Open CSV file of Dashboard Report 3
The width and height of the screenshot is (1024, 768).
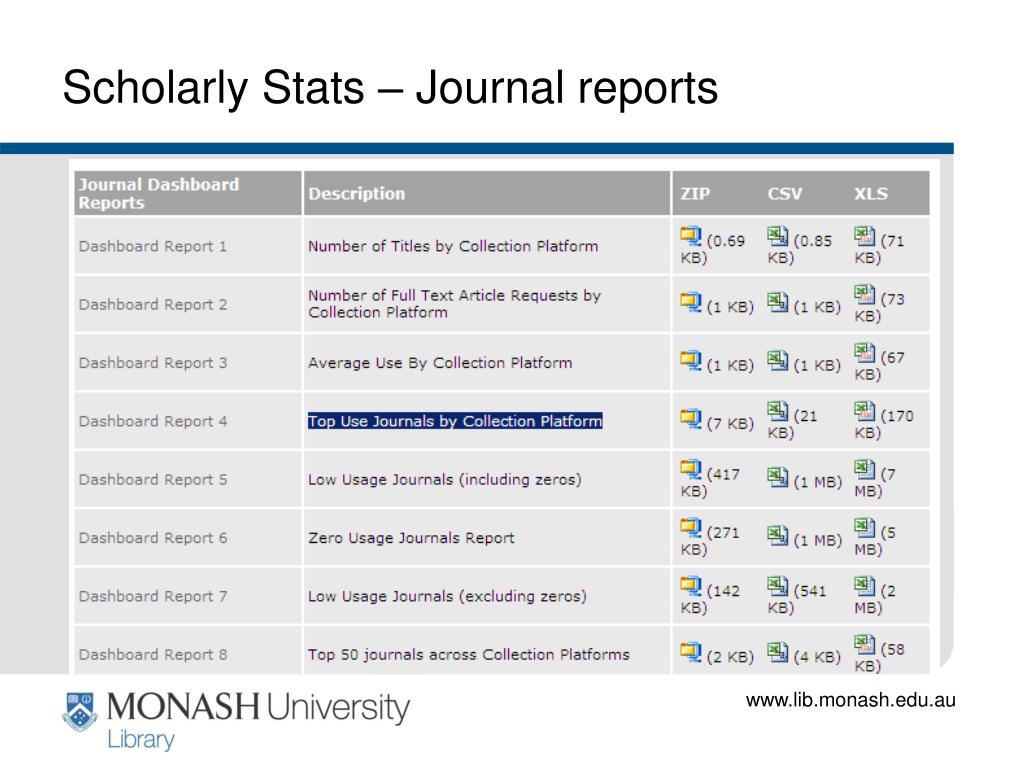(x=778, y=360)
